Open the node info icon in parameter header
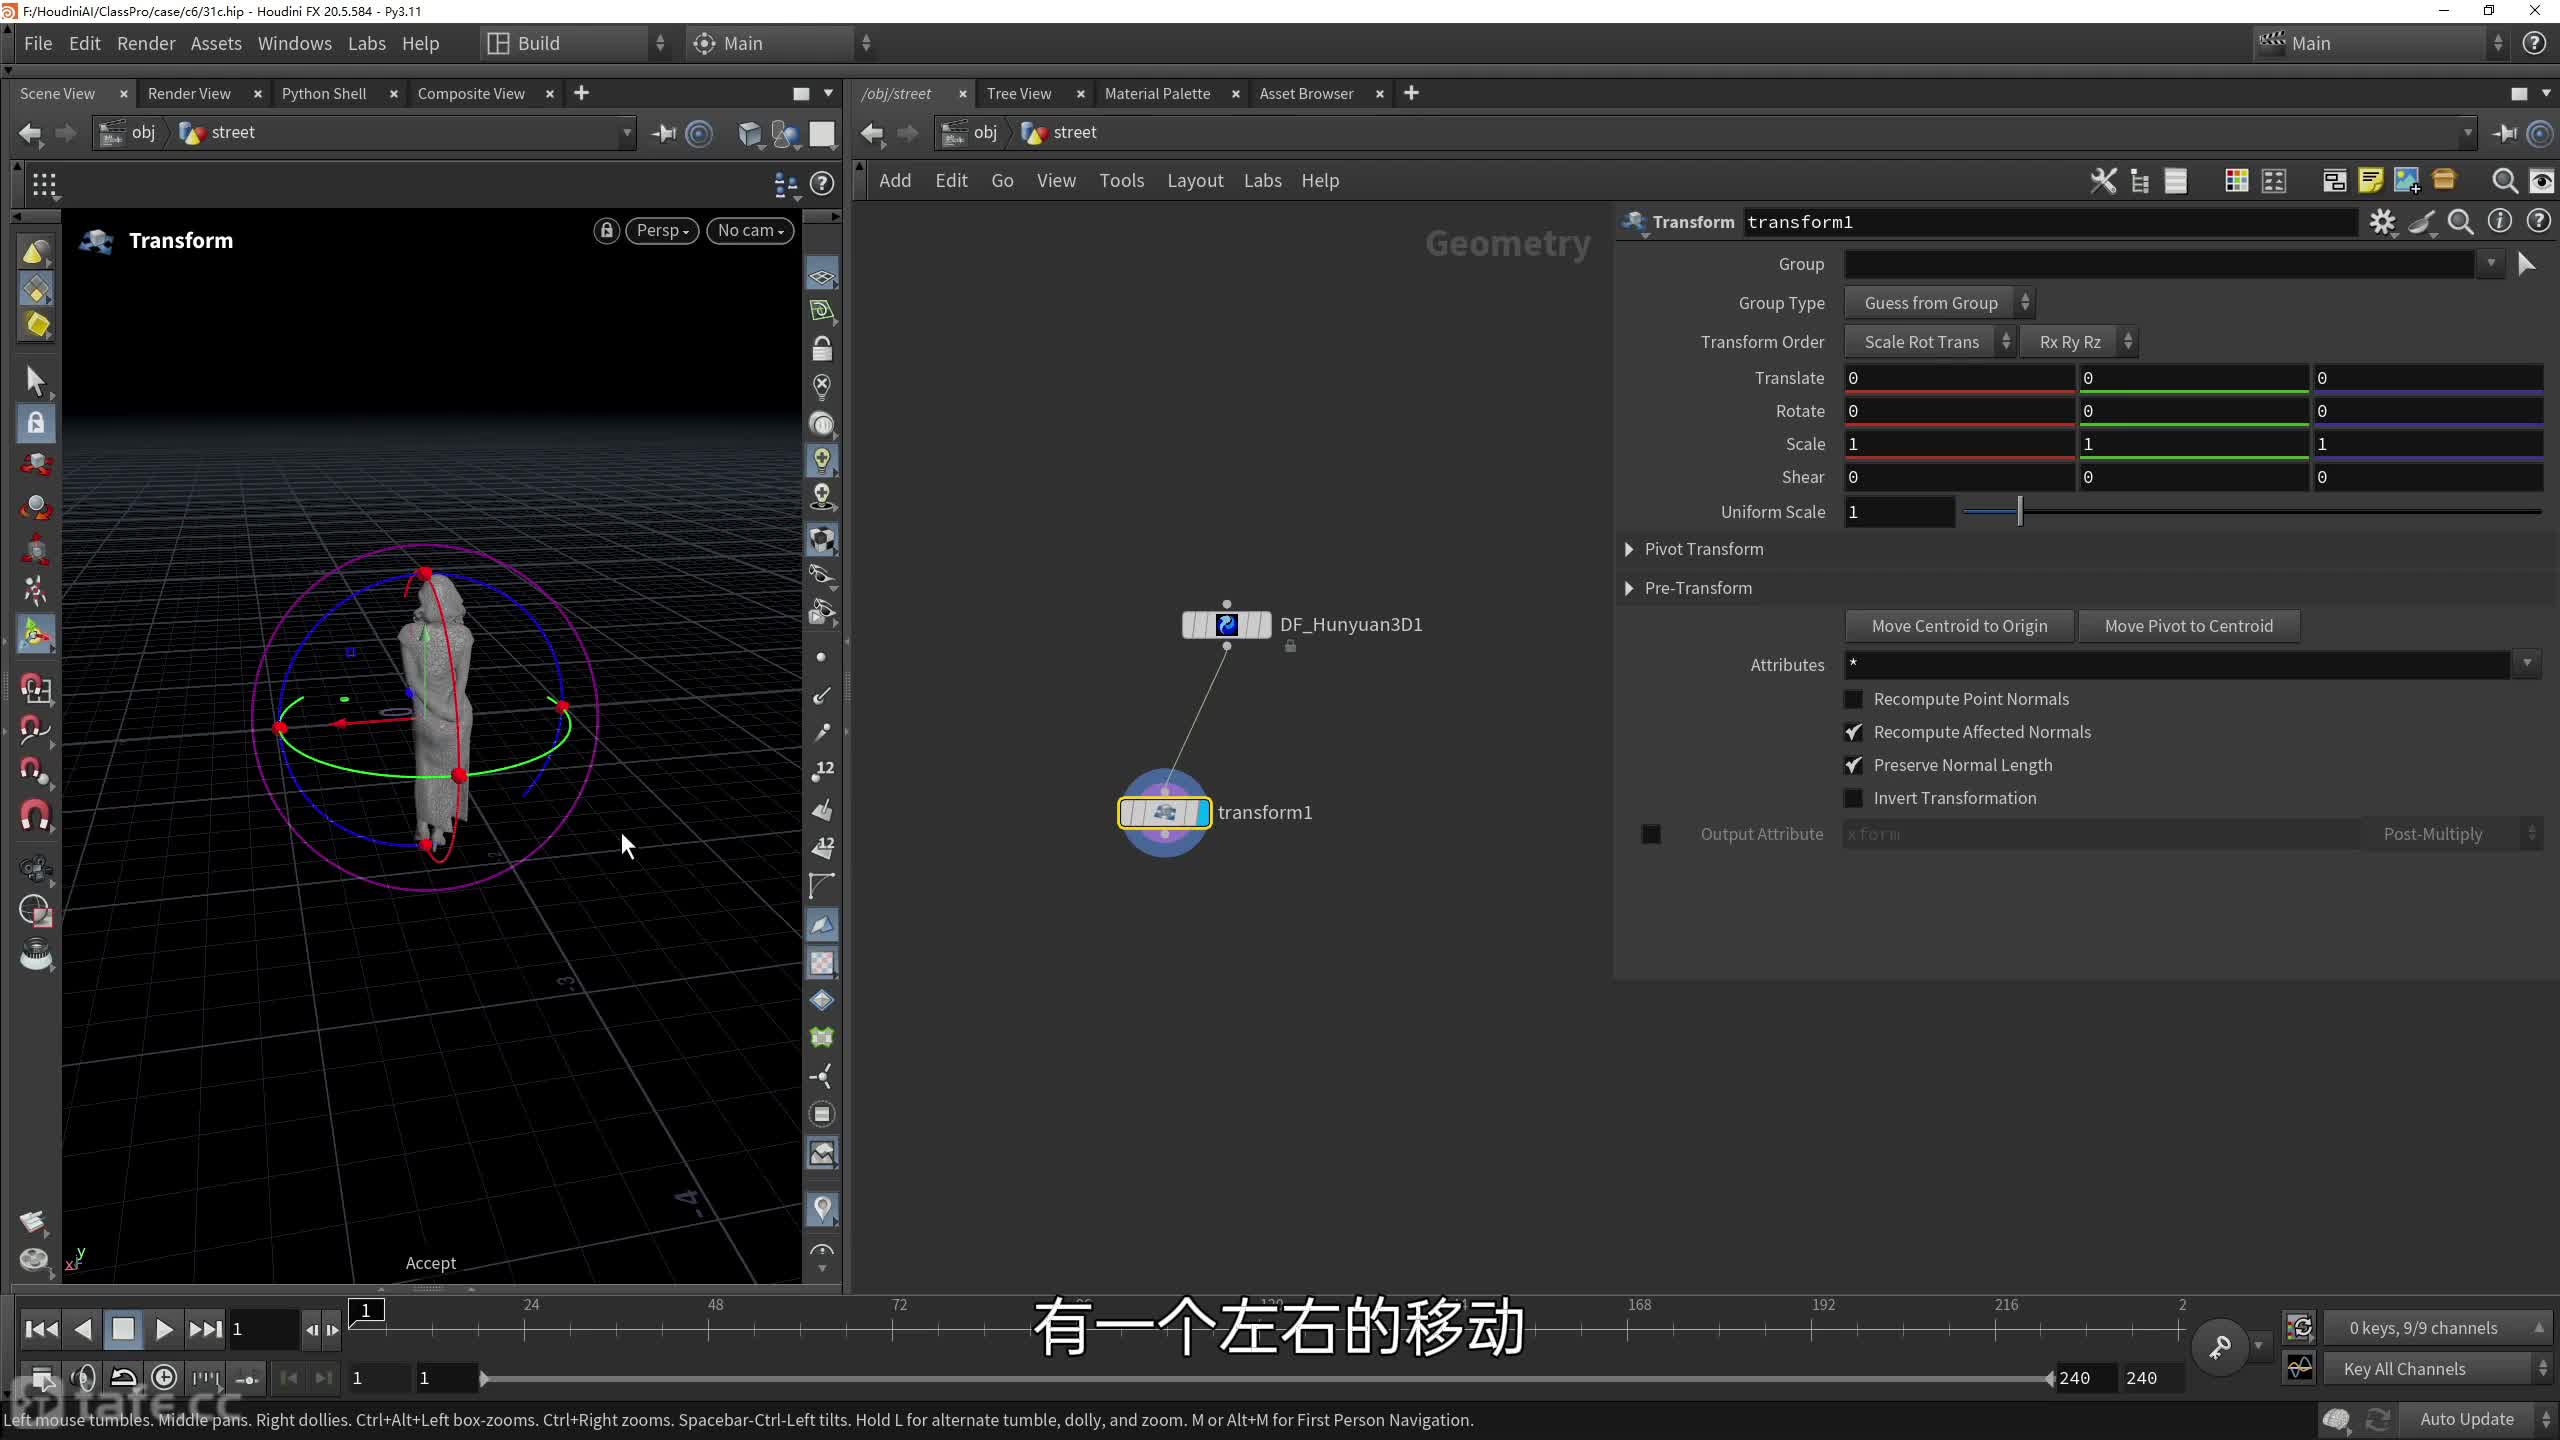Screen dimensions: 2560x1440 2499,222
